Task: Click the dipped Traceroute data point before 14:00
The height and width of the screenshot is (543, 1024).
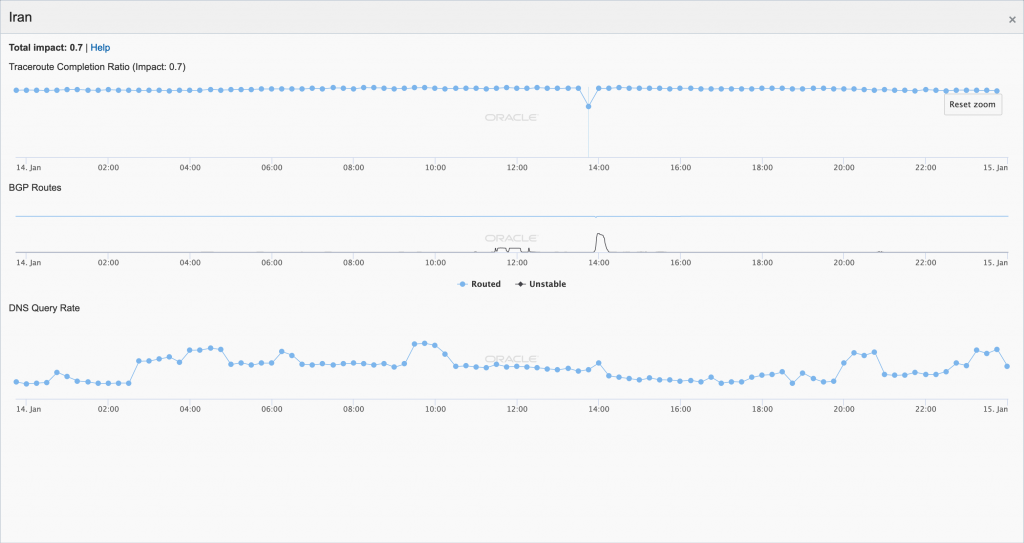Action: pyautogui.click(x=588, y=106)
